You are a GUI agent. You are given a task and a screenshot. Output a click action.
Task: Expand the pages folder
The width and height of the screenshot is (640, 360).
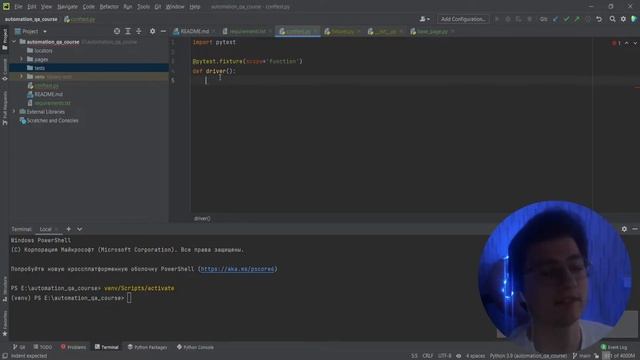click(22, 59)
